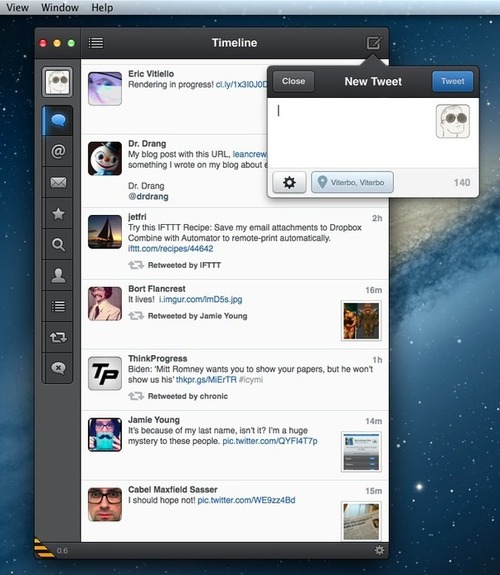Open tweet options gear in composer
The height and width of the screenshot is (575, 500).
(289, 182)
